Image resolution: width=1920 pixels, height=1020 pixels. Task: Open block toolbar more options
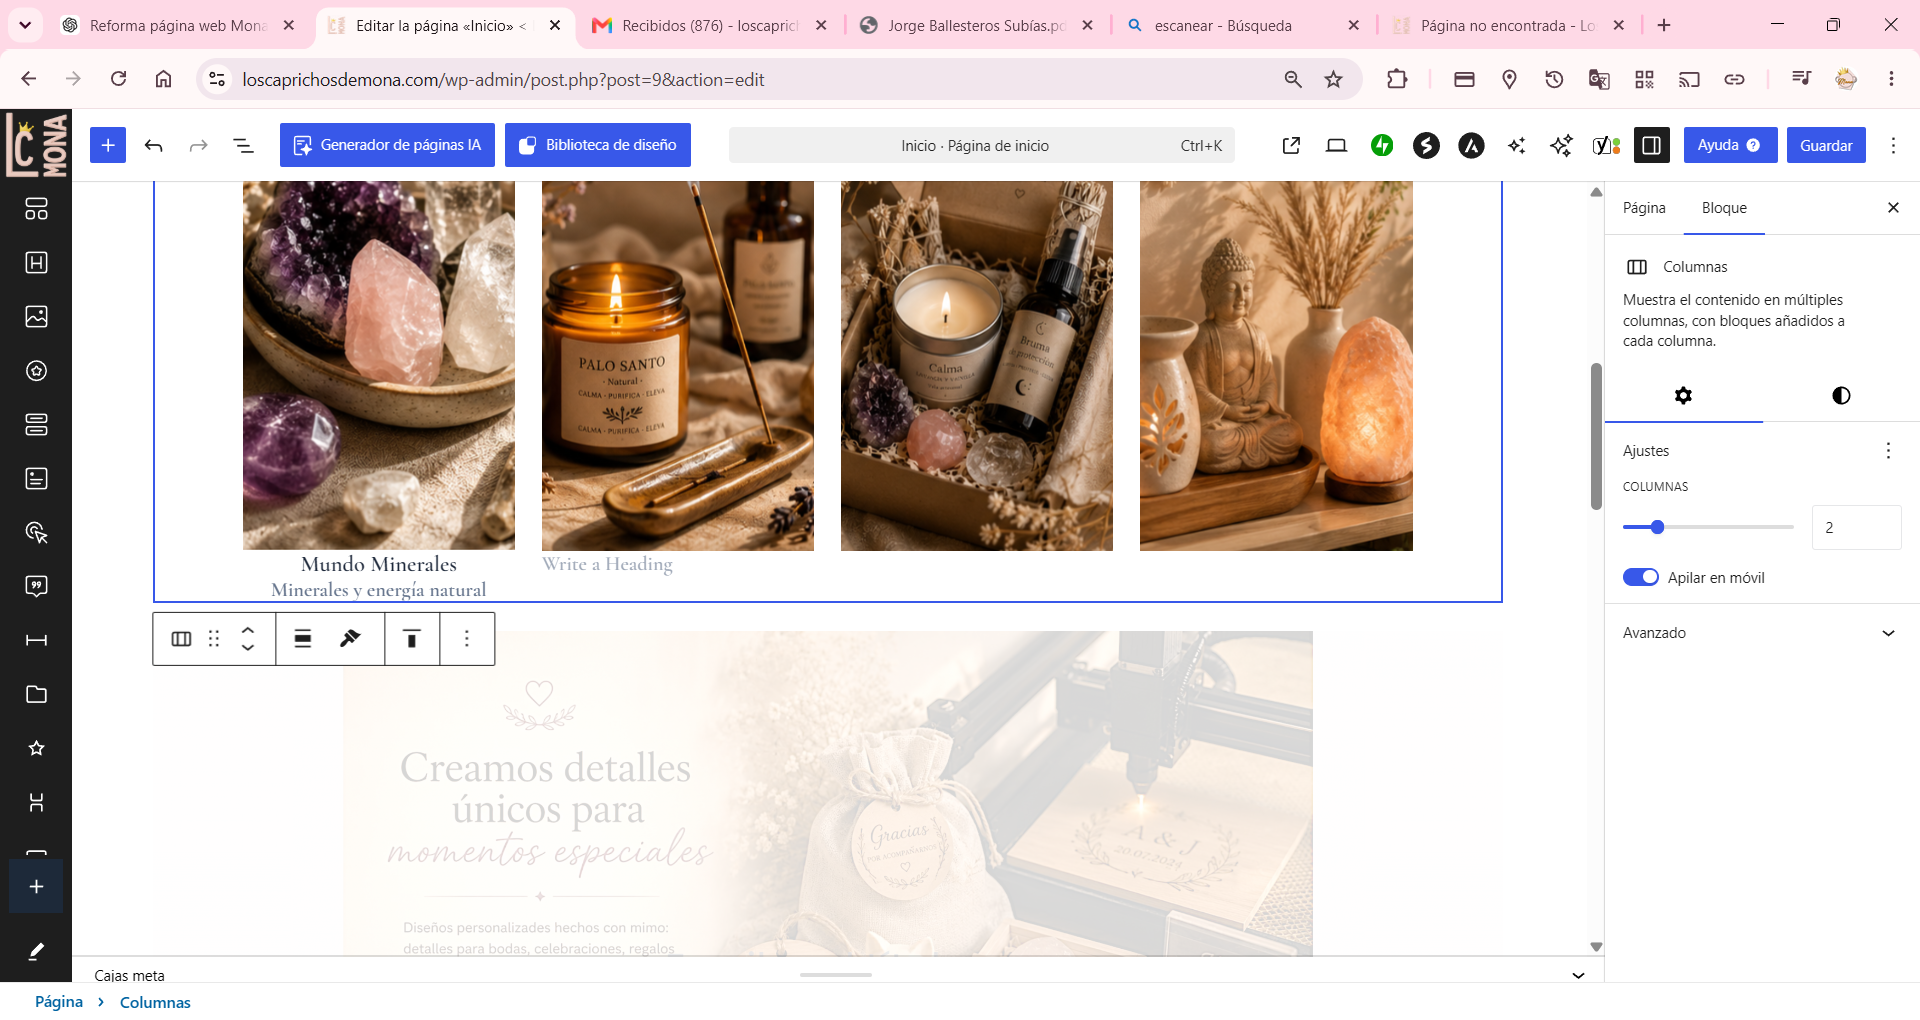pos(466,639)
